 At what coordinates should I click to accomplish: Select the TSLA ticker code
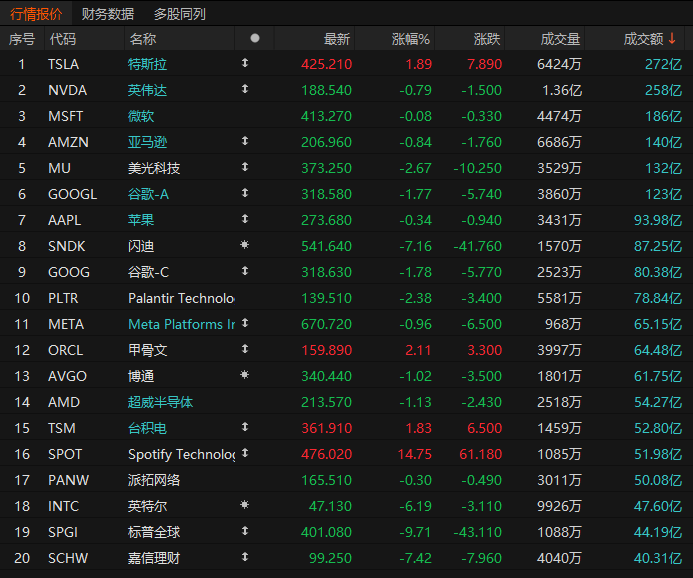63,65
